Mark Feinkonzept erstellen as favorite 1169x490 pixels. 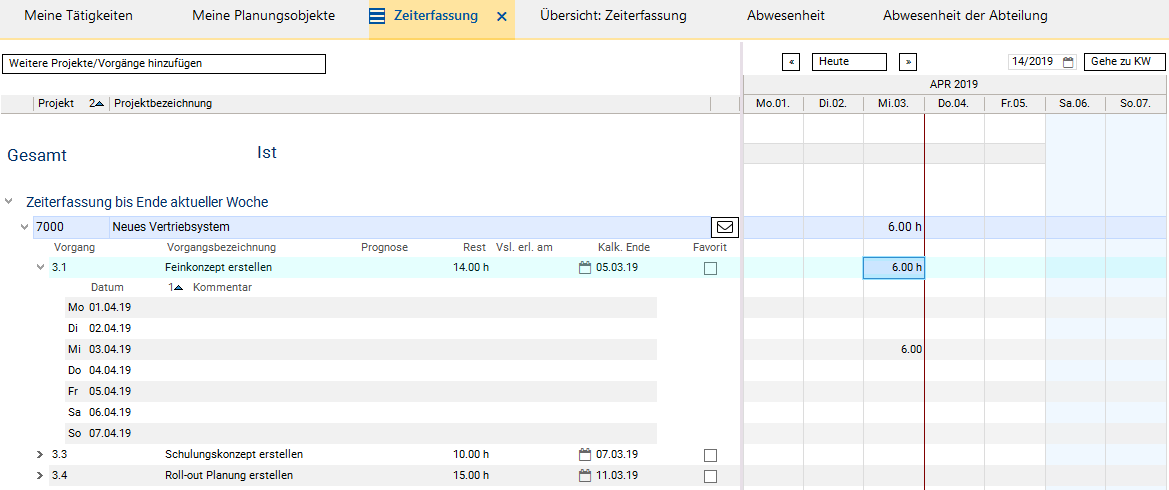coord(710,268)
